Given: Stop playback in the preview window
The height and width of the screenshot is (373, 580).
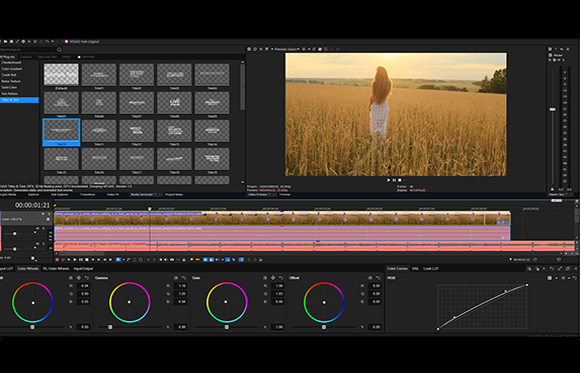Looking at the screenshot, I should tap(400, 180).
